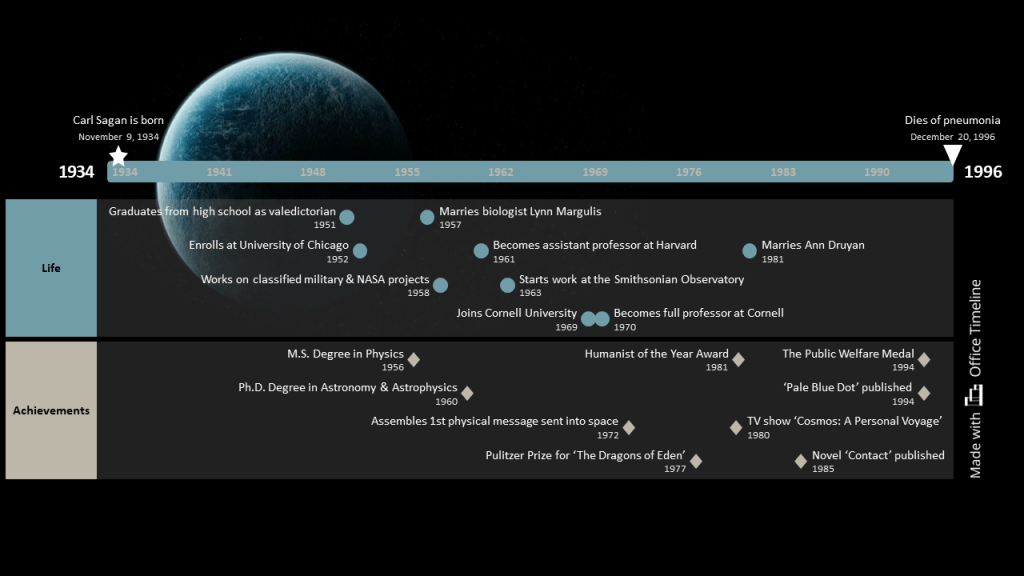Click the diamond for 'TV show Cosmos: A Personal Voyage'

point(736,427)
